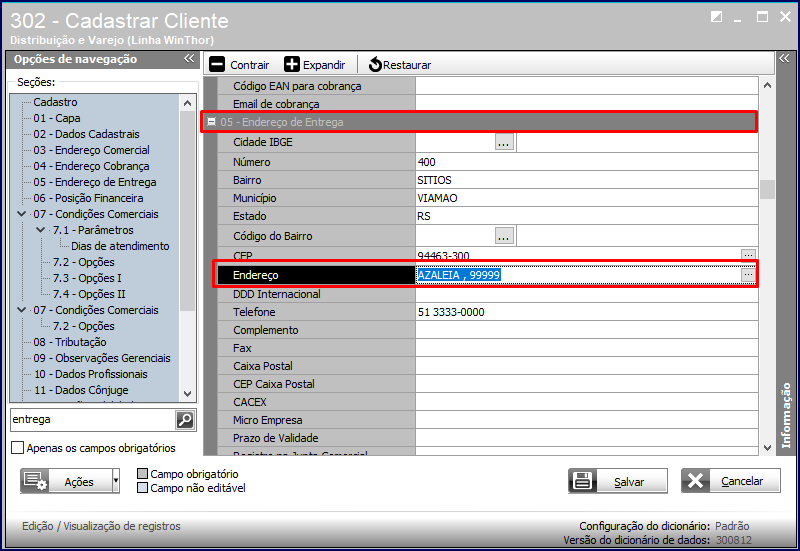Image resolution: width=800 pixels, height=551 pixels.
Task: Collapse second 07 - Condições Comerciais node
Action: [22, 310]
